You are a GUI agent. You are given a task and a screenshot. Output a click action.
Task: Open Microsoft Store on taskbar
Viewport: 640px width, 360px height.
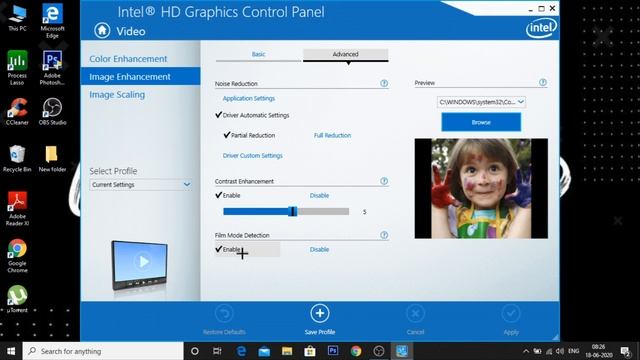click(310, 351)
